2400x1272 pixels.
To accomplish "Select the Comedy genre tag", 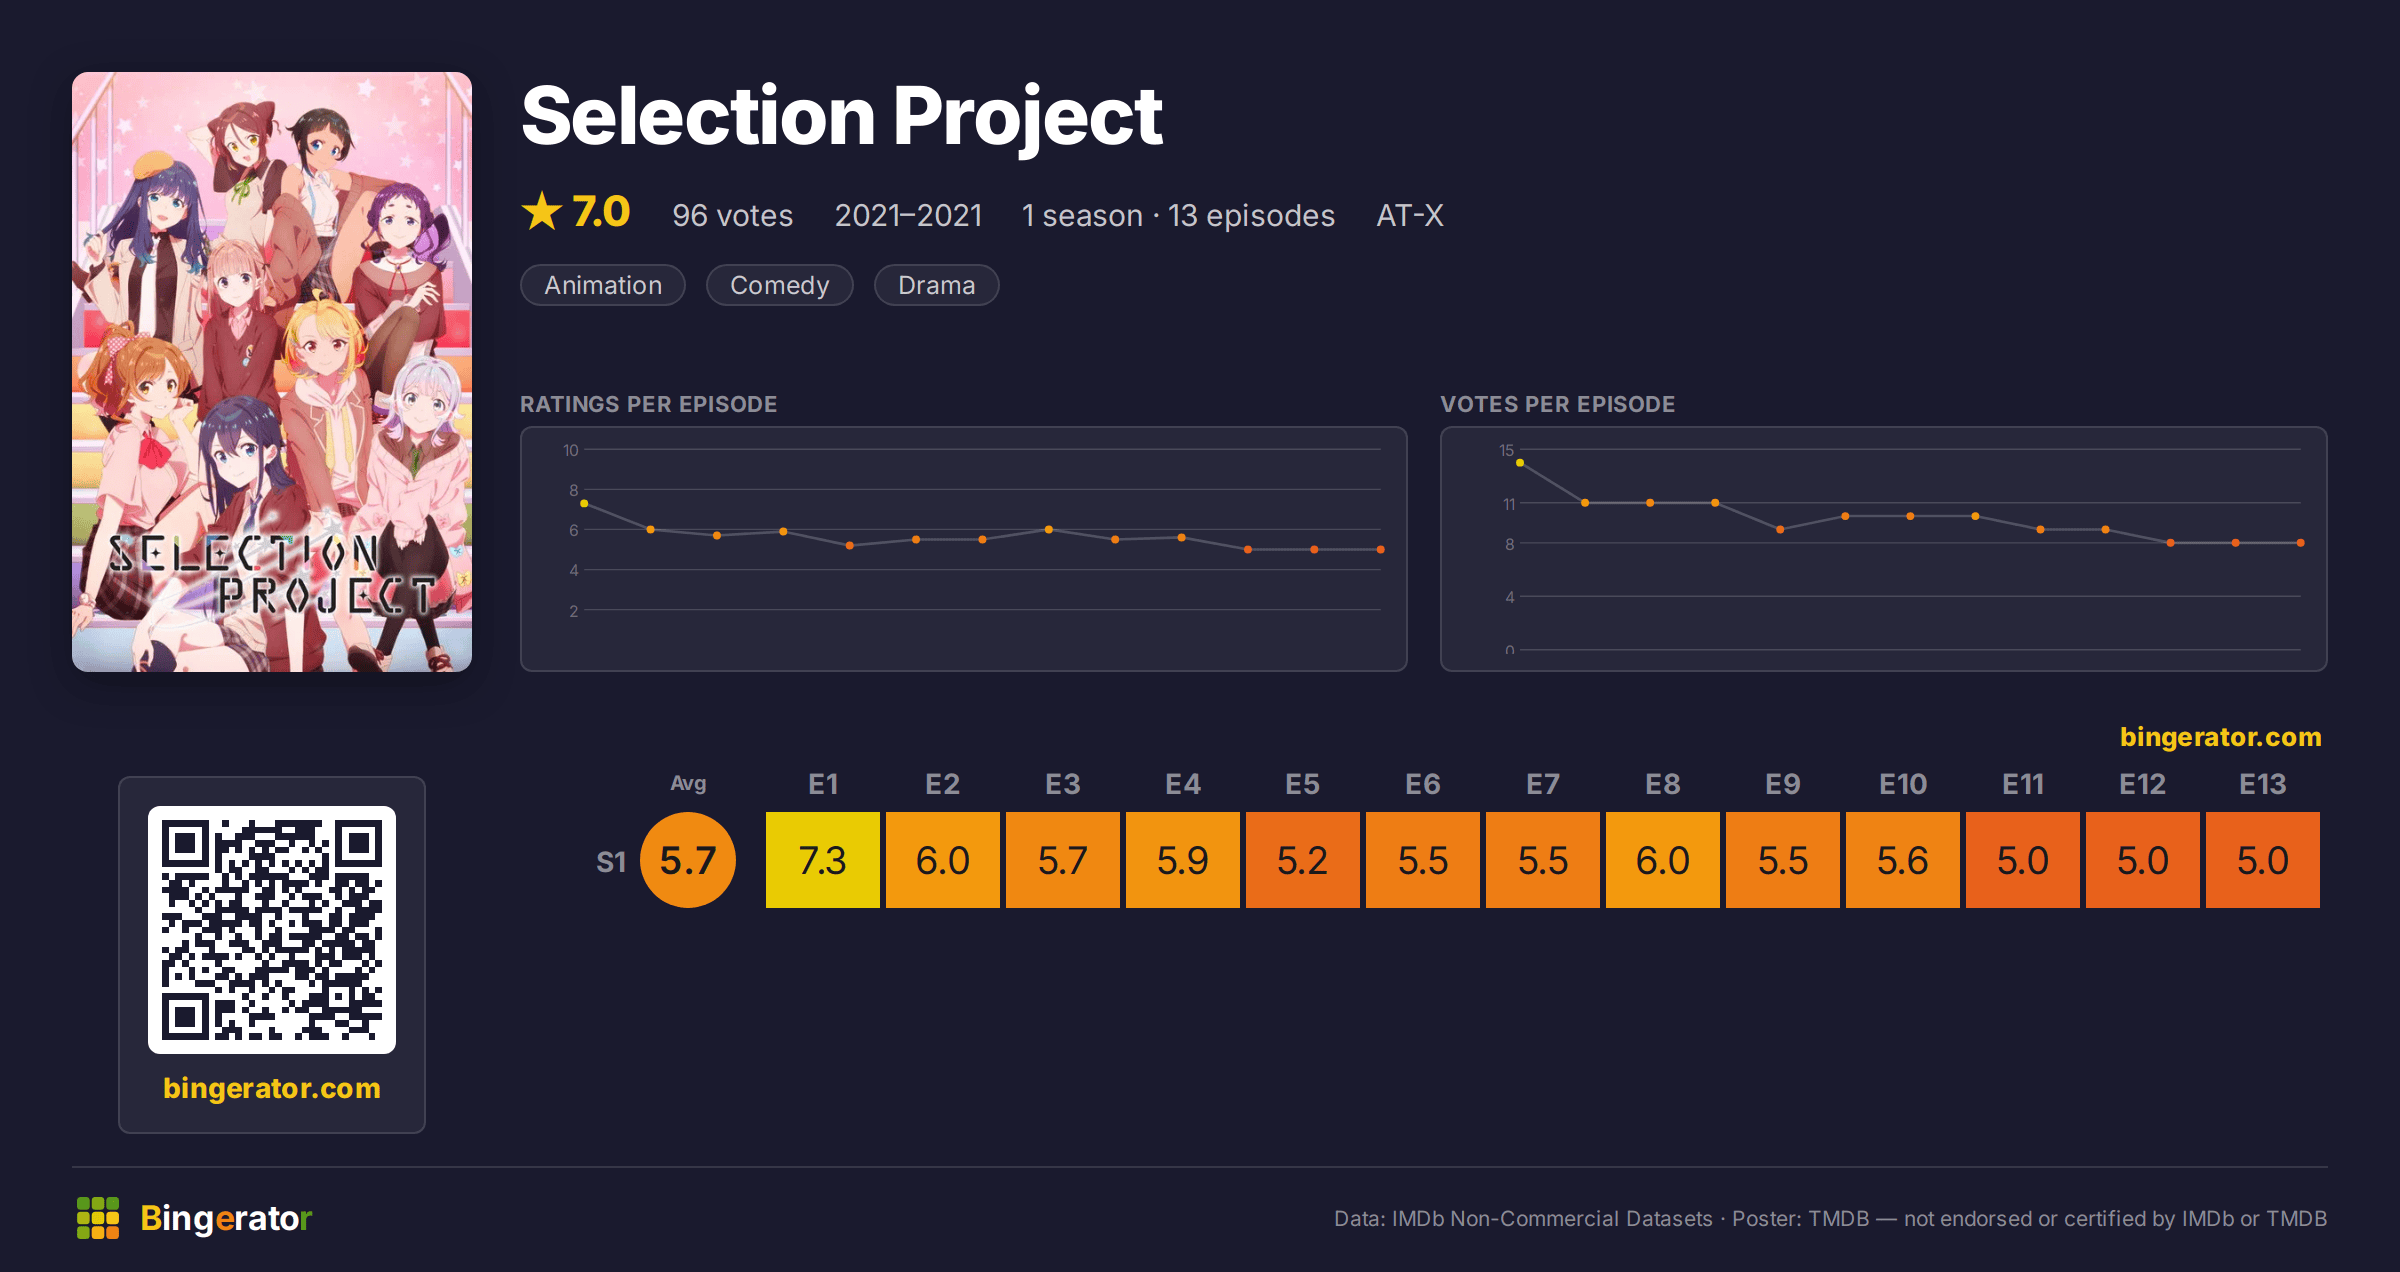I will 780,285.
